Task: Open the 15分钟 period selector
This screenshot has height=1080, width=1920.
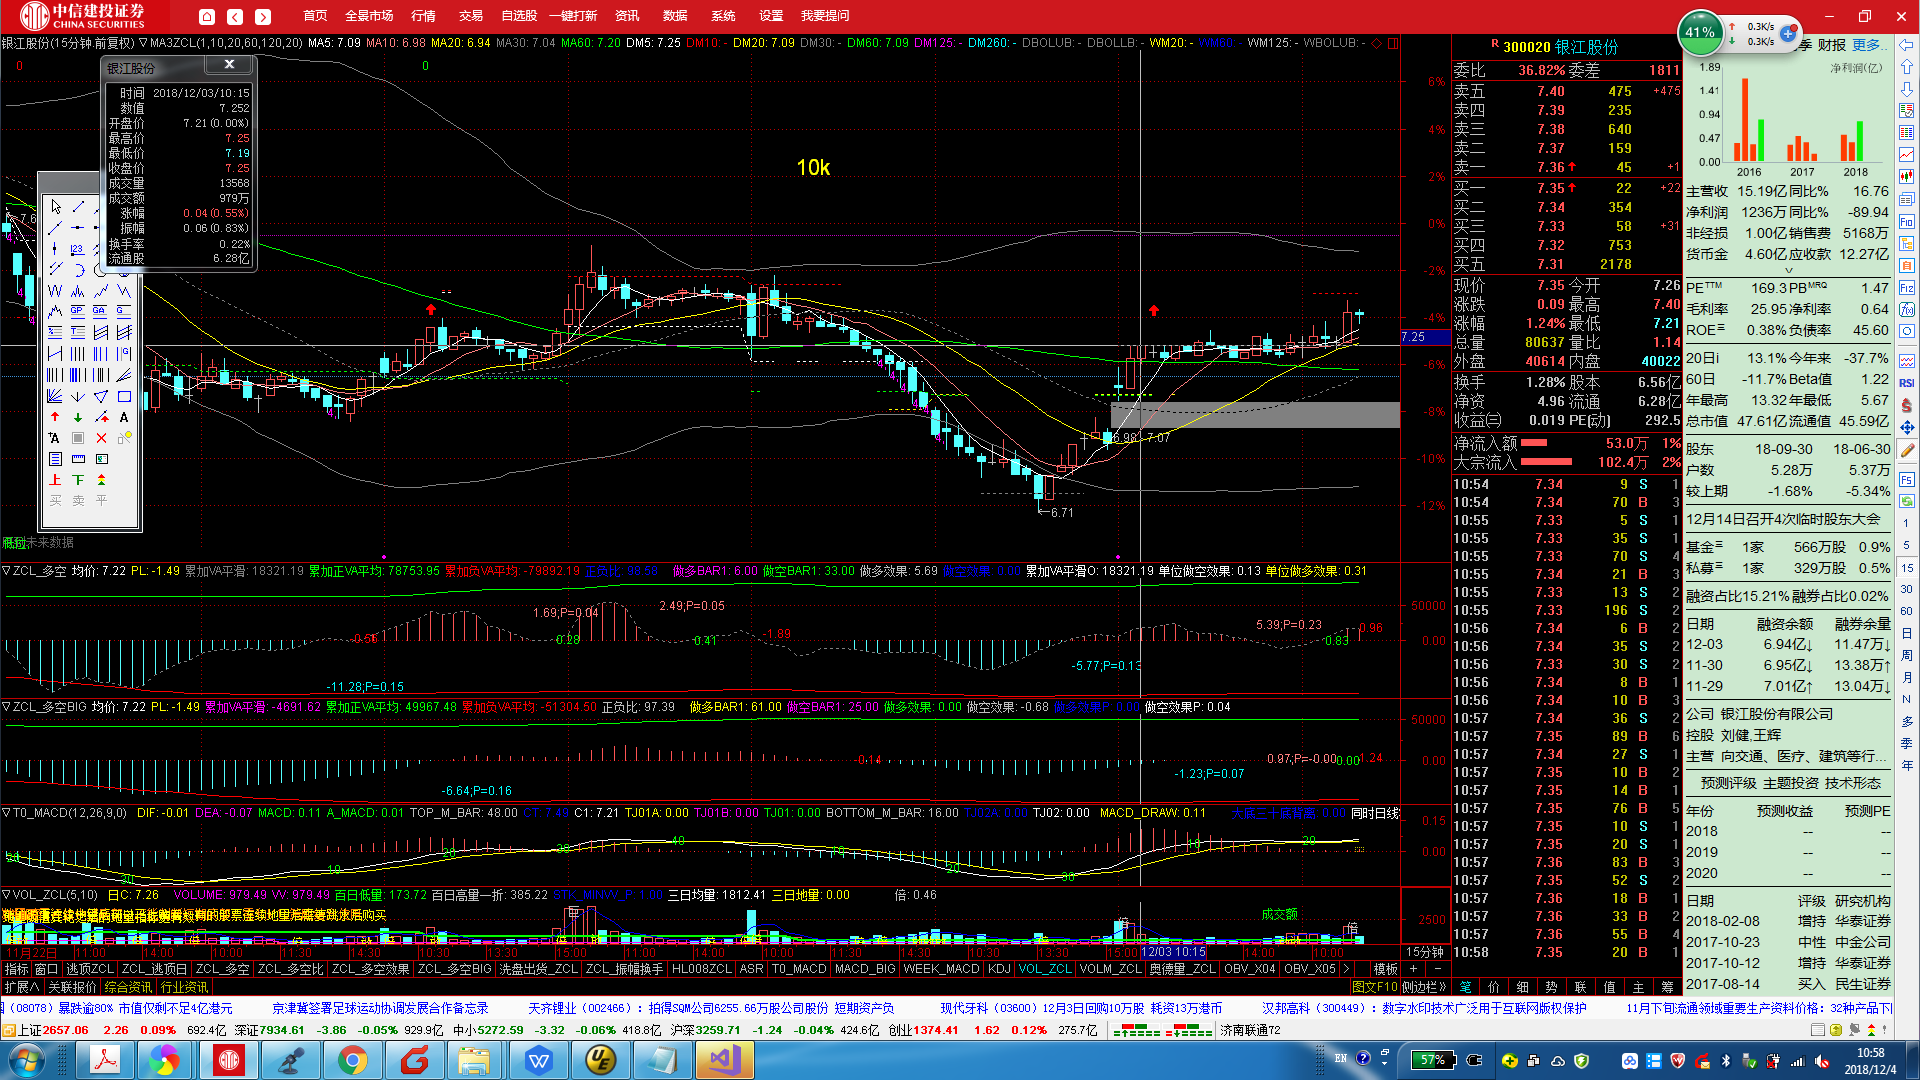Action: [1425, 952]
